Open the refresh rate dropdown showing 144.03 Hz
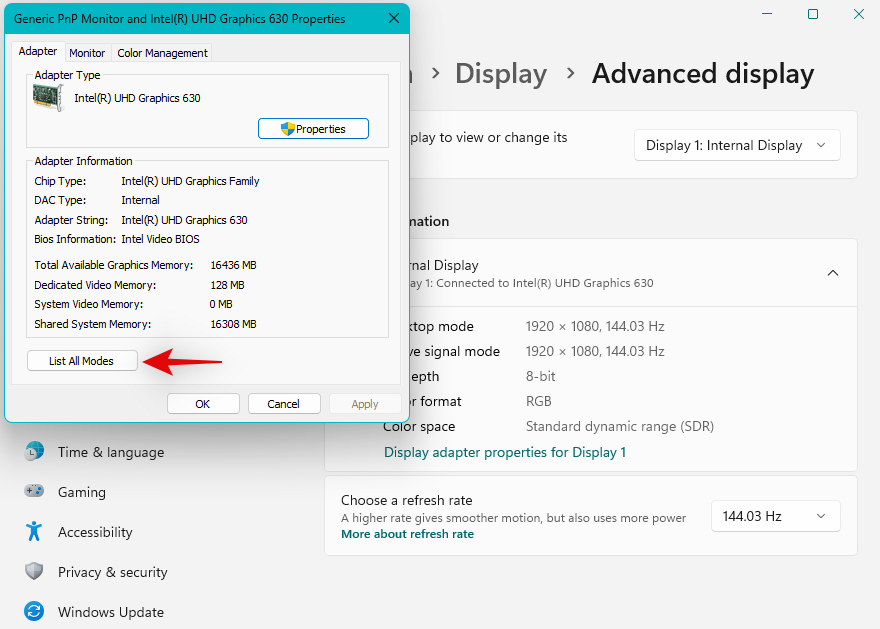 point(775,516)
